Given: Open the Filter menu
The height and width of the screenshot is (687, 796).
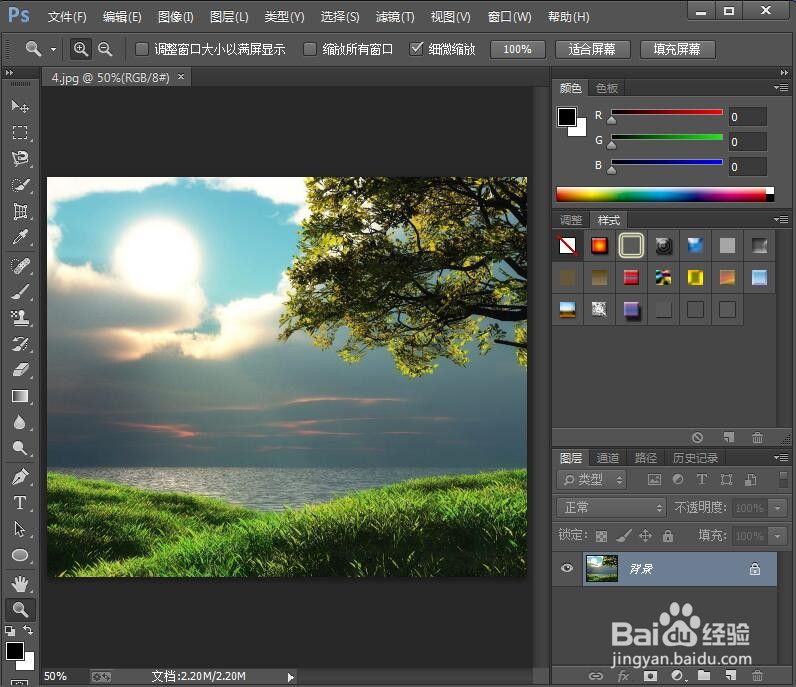Looking at the screenshot, I should 395,17.
